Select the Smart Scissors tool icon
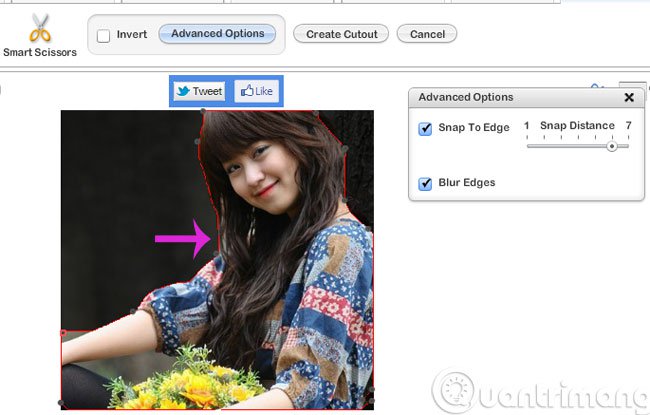This screenshot has width=650, height=415. click(x=40, y=28)
